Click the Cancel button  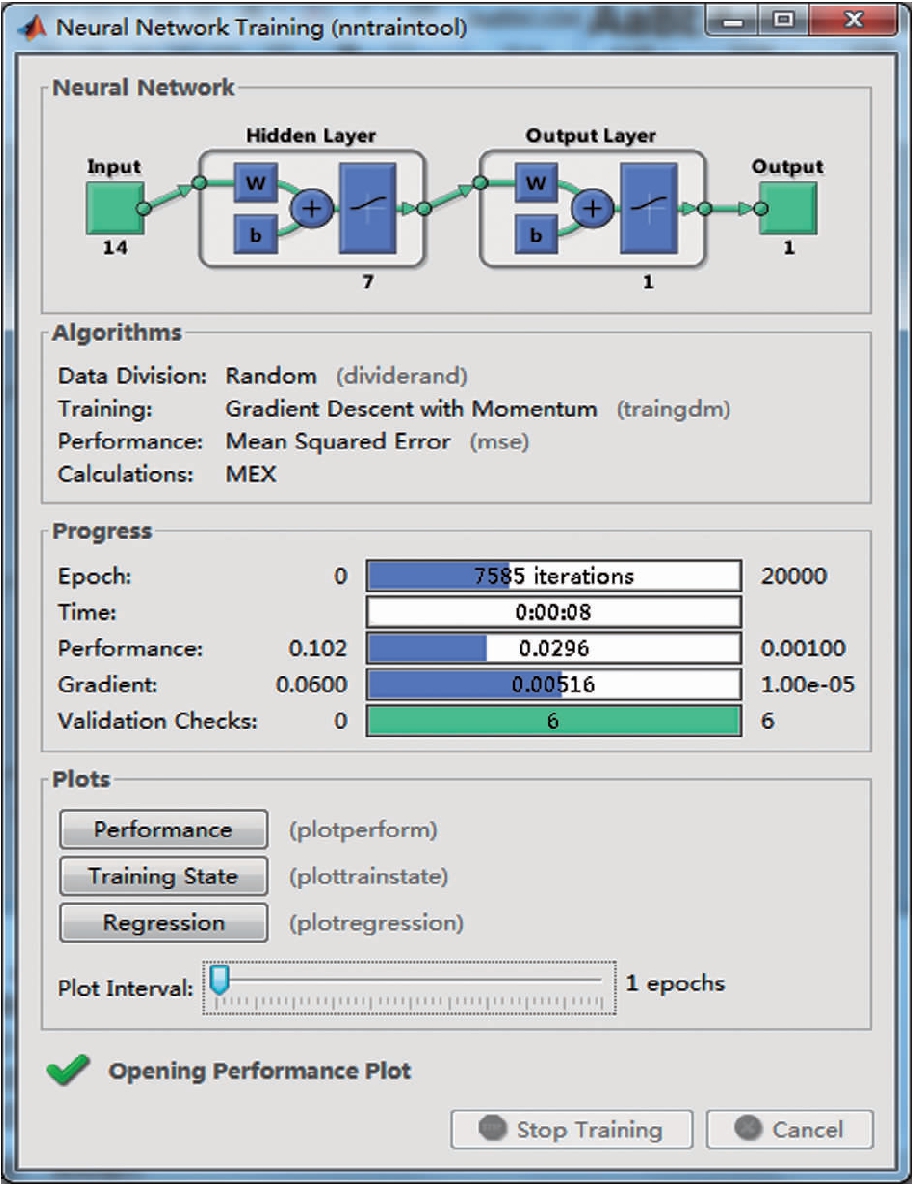click(789, 1130)
